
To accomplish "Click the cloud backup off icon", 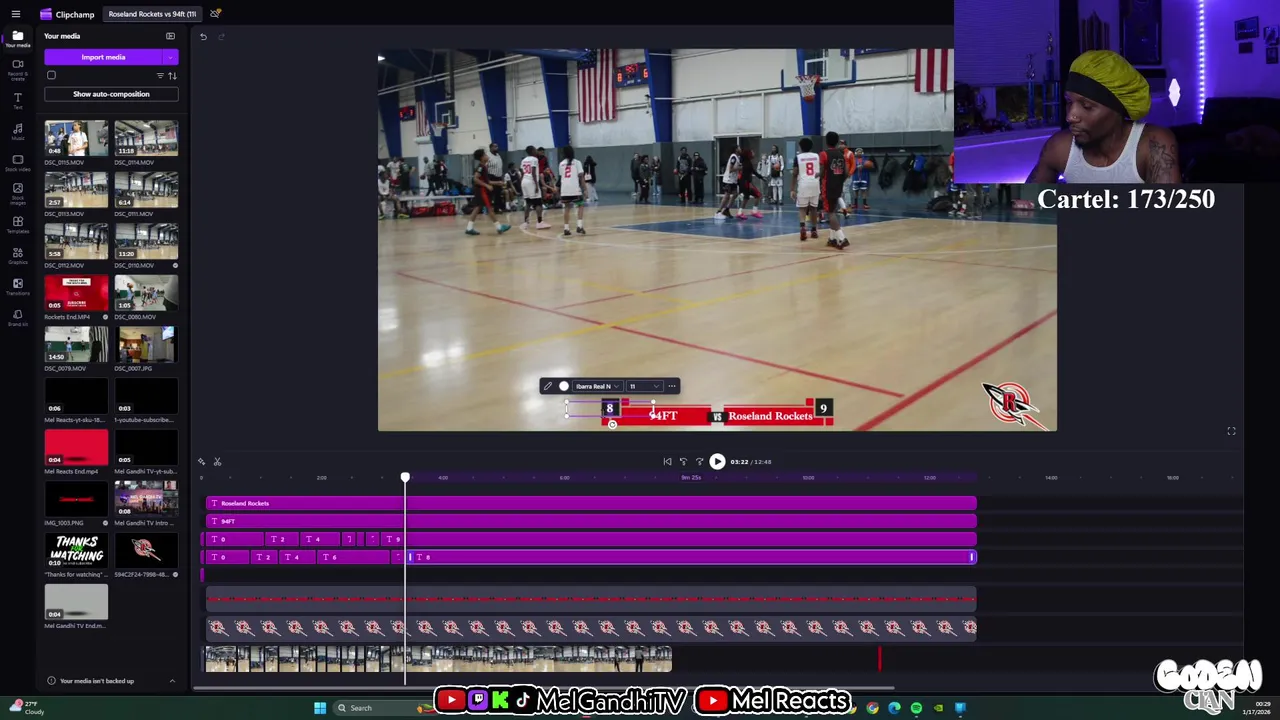I will click(x=215, y=13).
